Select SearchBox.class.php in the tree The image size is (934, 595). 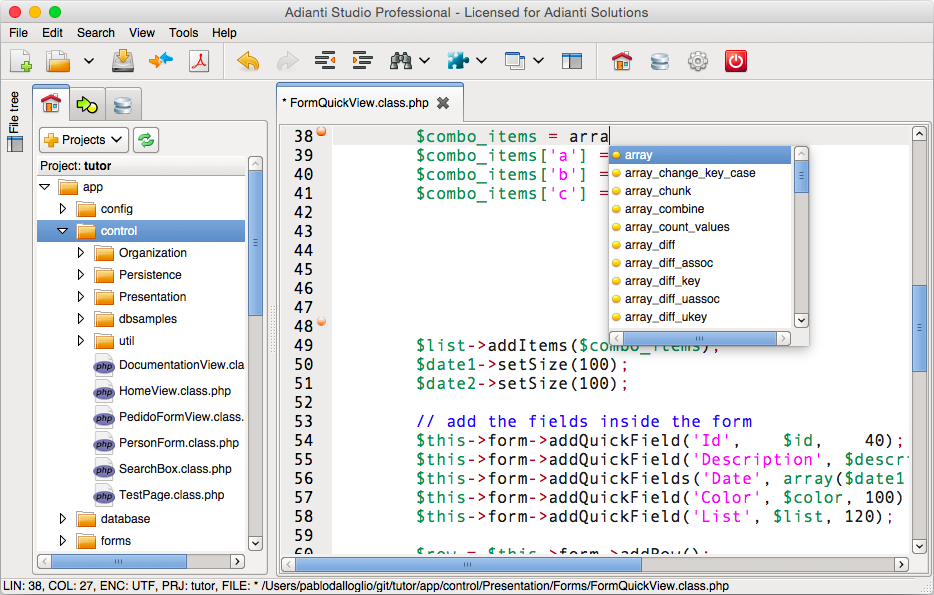point(175,469)
